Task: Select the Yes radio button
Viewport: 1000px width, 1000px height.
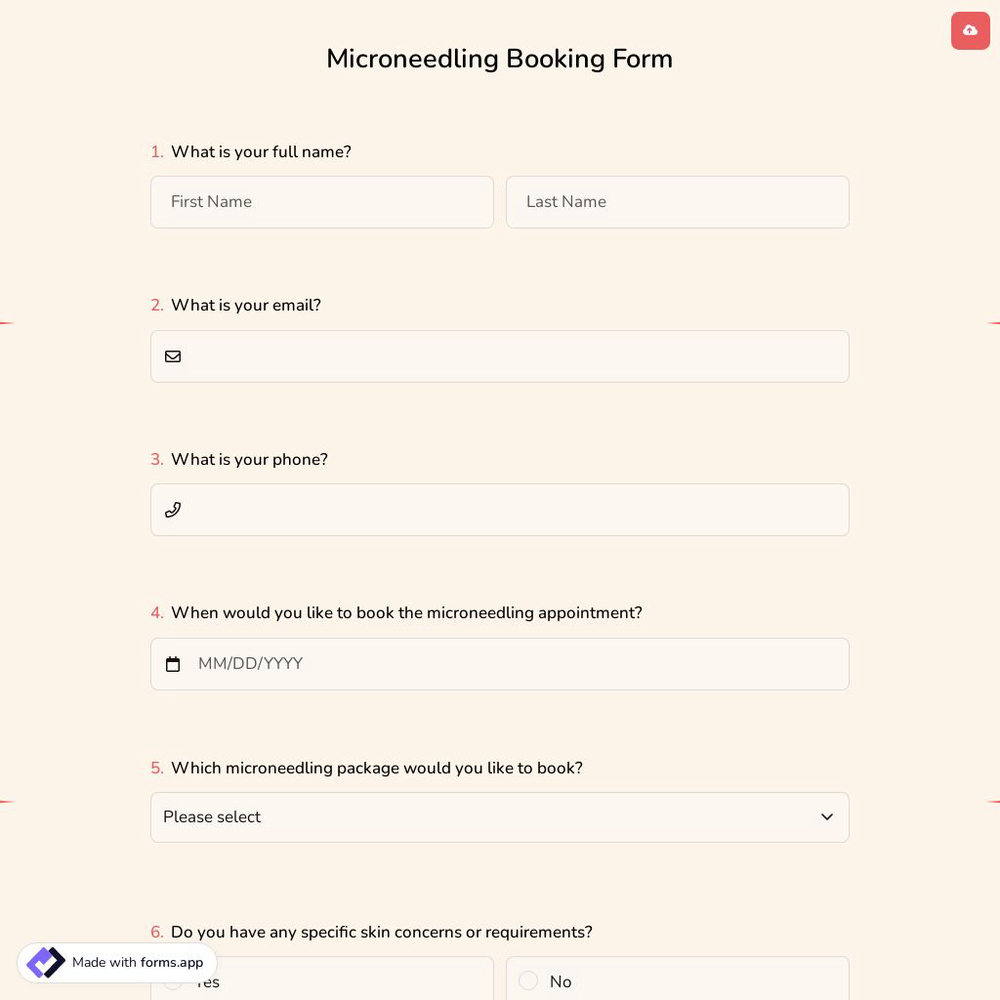Action: tap(173, 981)
